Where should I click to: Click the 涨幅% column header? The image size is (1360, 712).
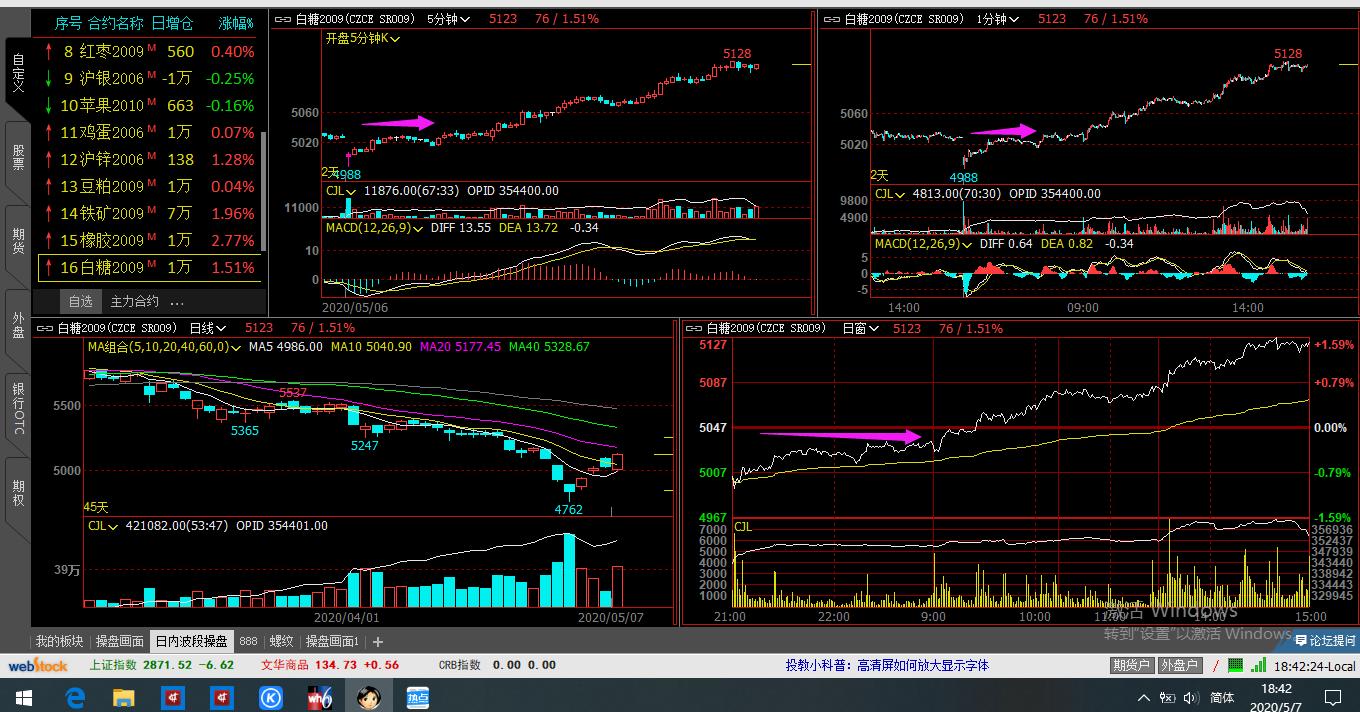pyautogui.click(x=236, y=22)
